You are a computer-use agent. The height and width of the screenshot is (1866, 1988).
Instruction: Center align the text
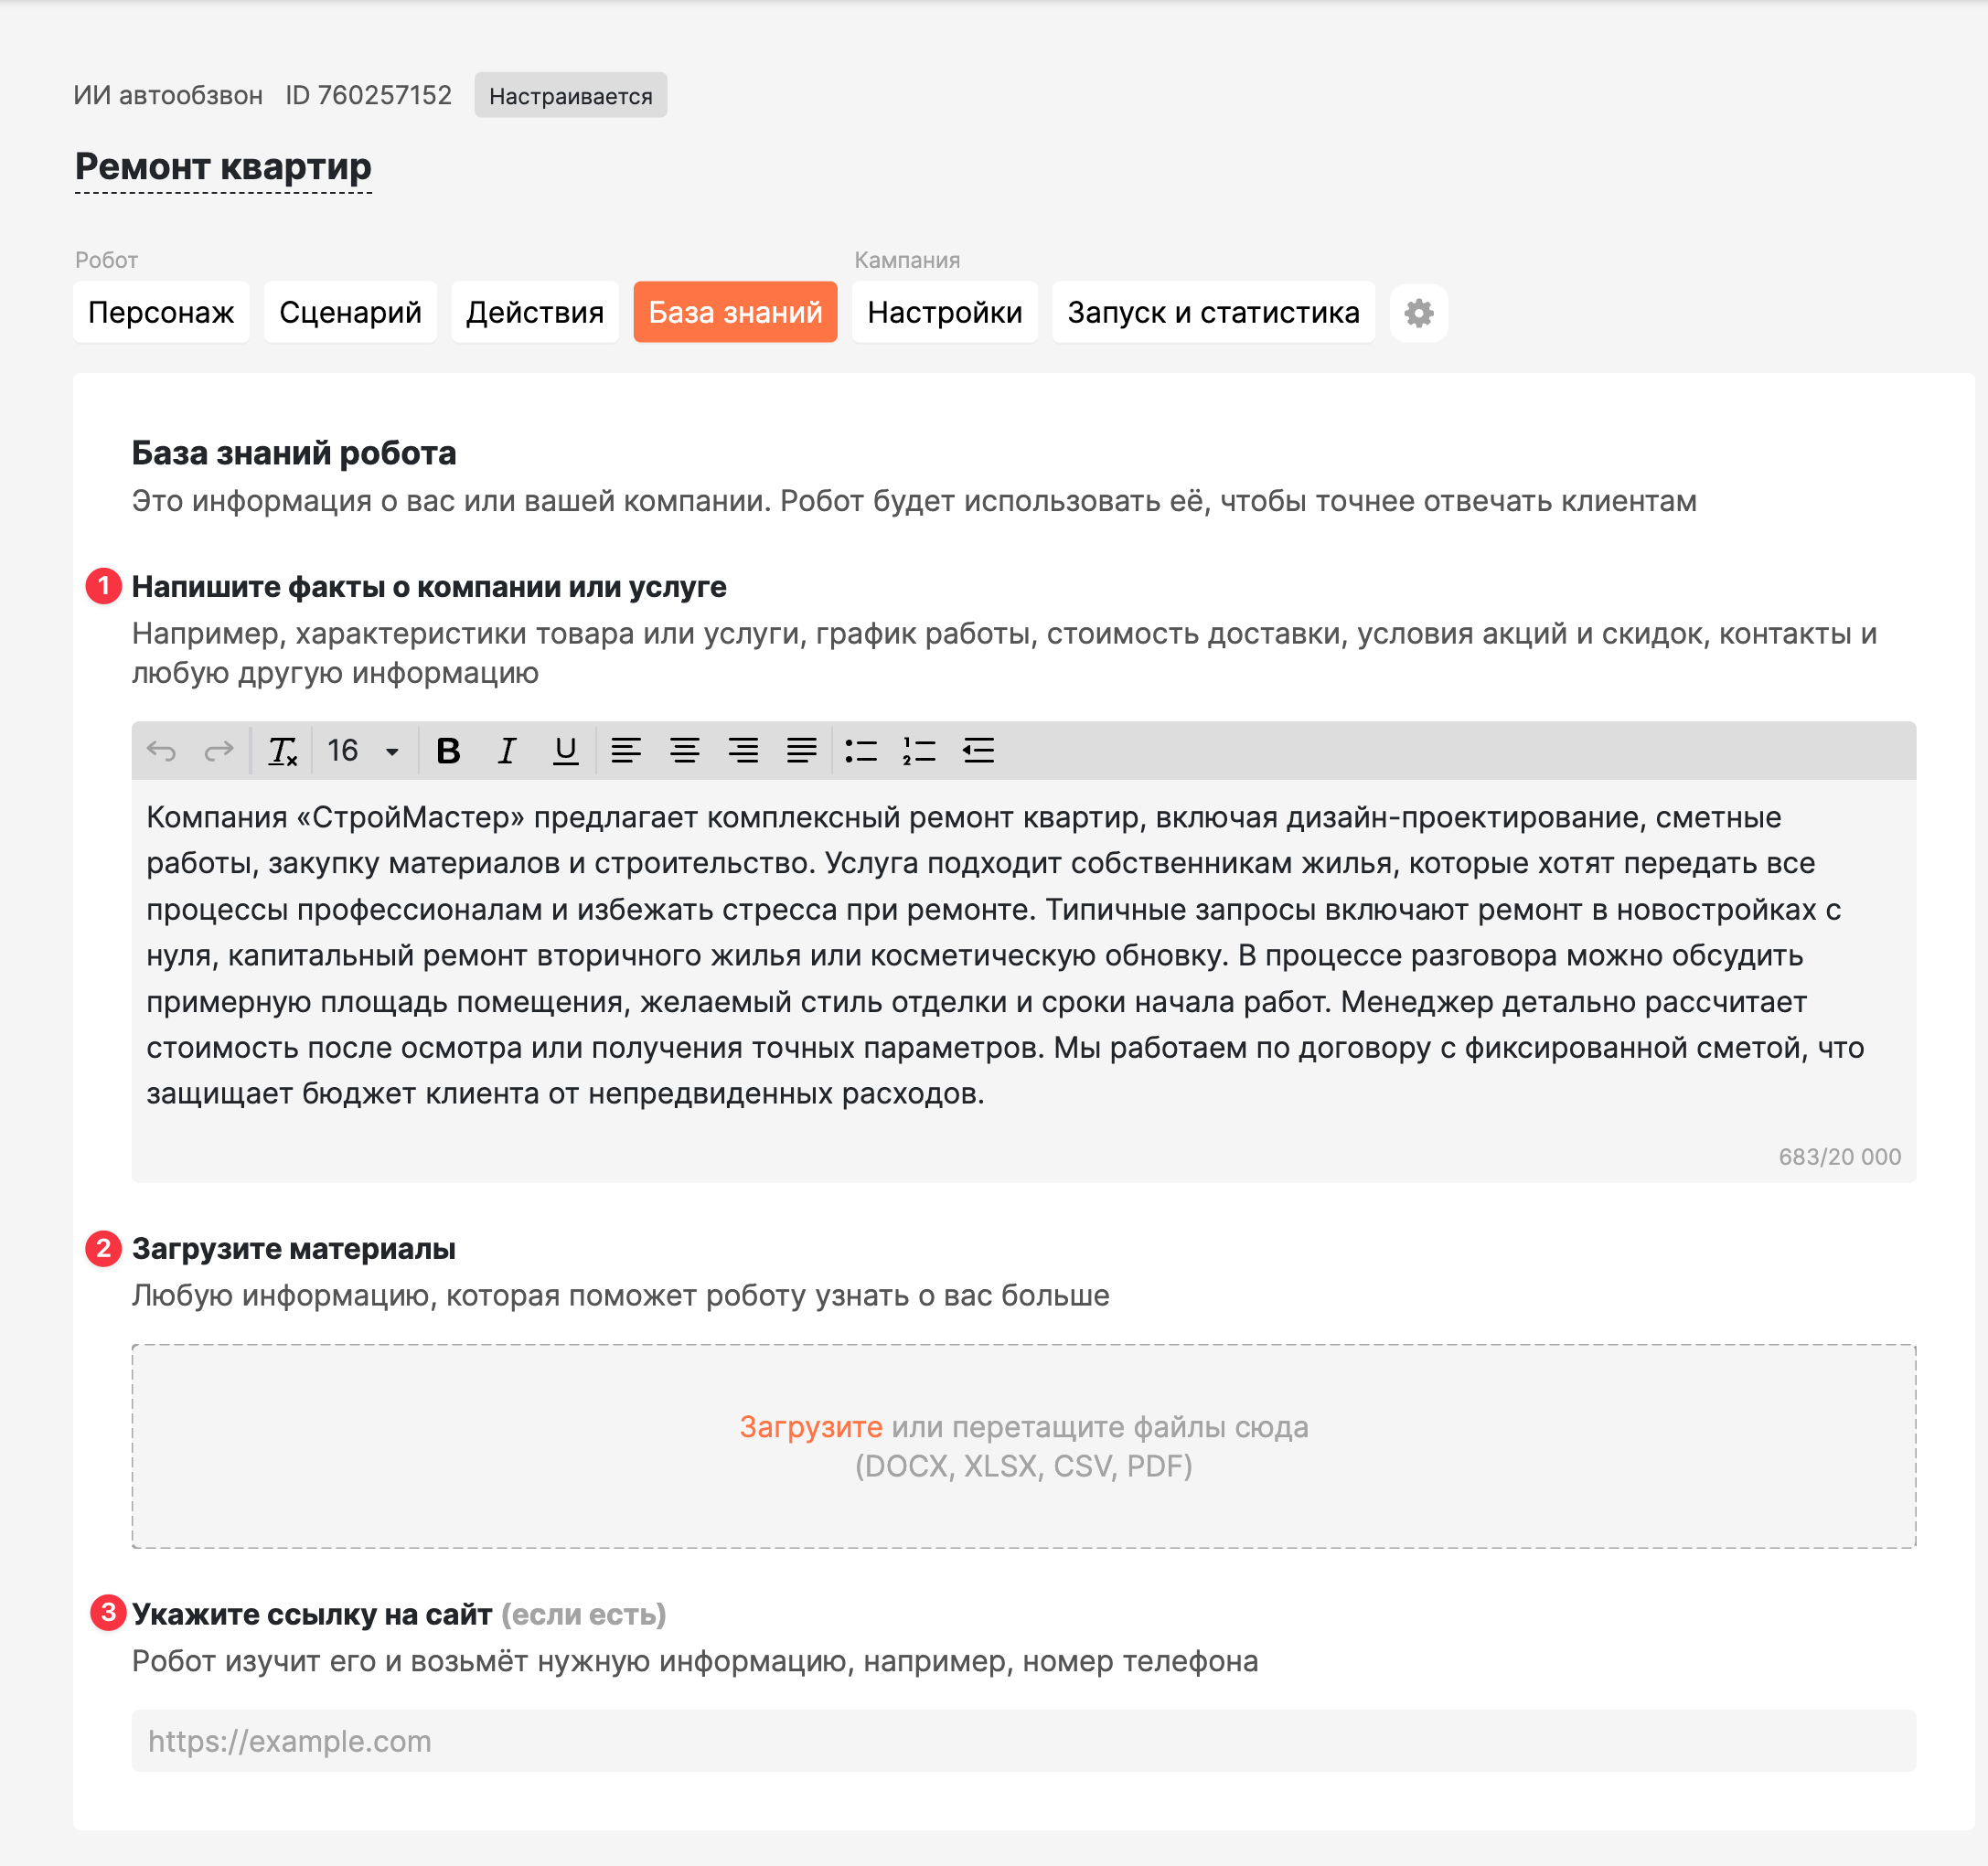tap(685, 751)
